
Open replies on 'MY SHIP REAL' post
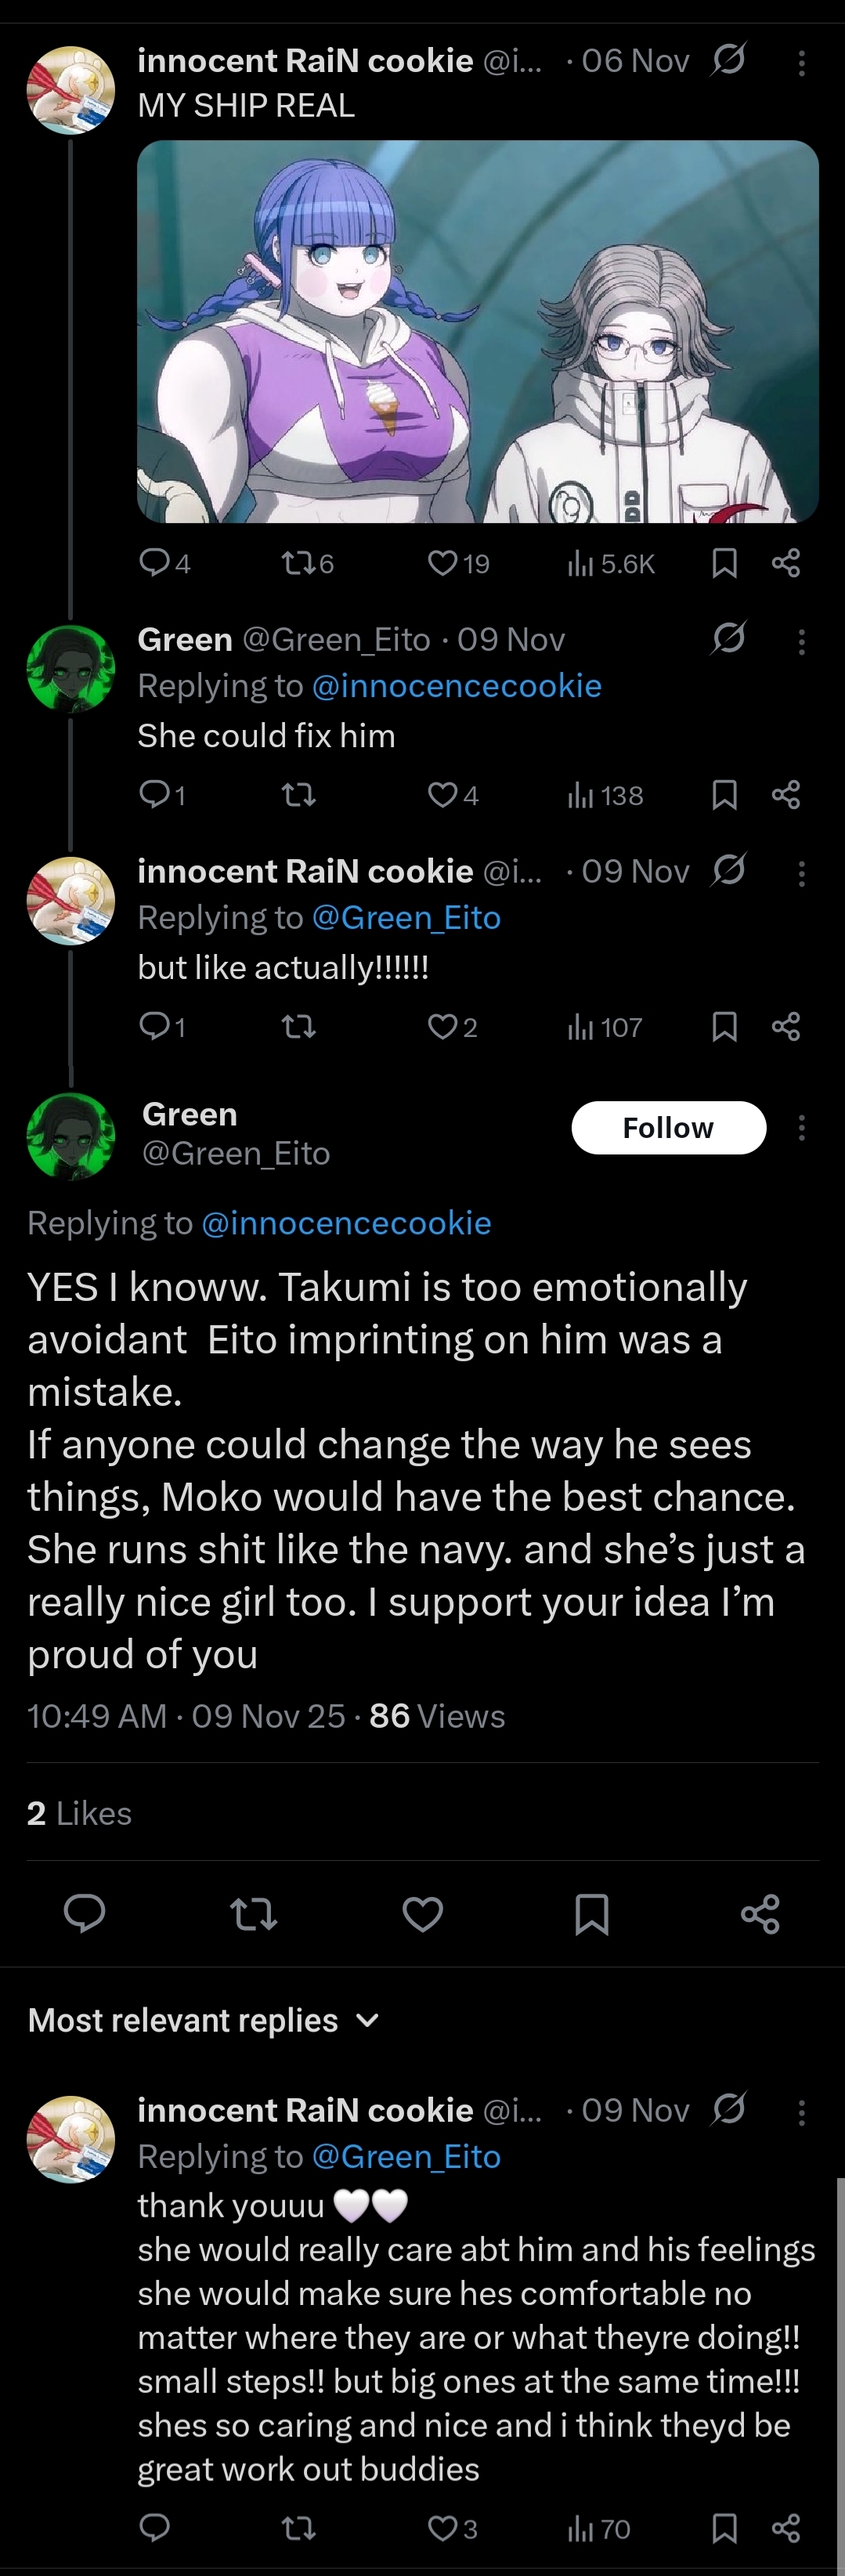coord(154,563)
